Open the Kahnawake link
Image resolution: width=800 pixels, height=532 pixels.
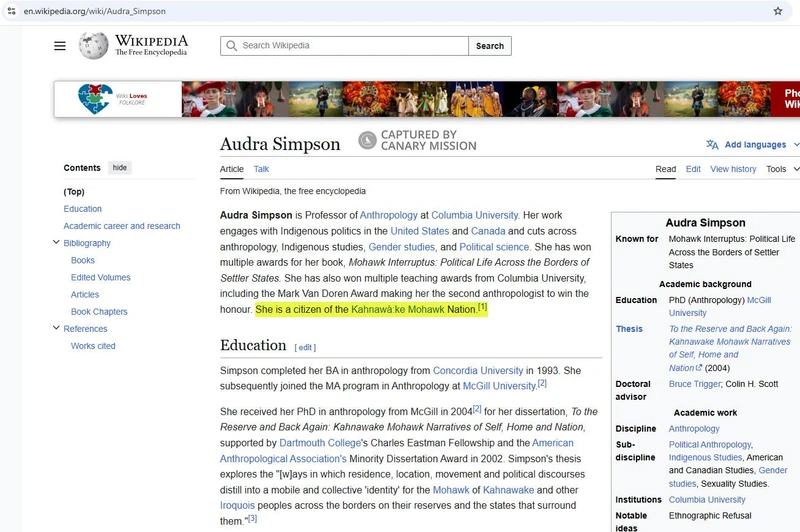tap(508, 490)
